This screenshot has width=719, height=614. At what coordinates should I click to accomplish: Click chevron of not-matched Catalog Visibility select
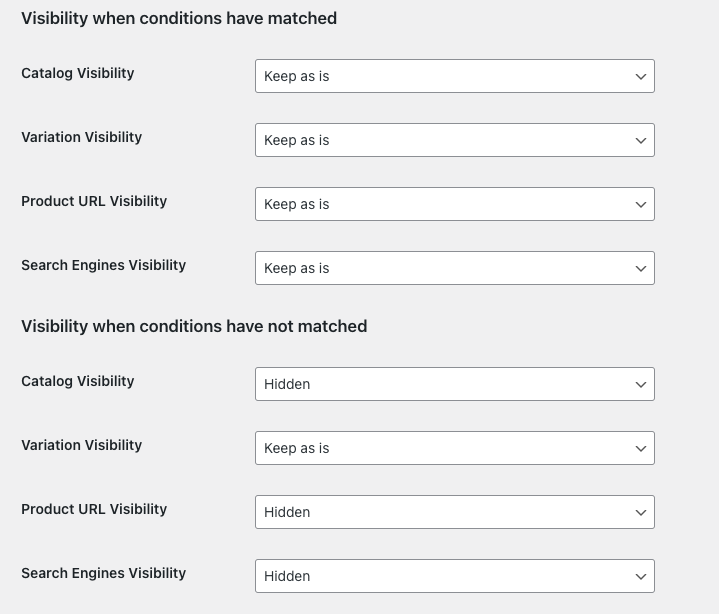point(641,384)
